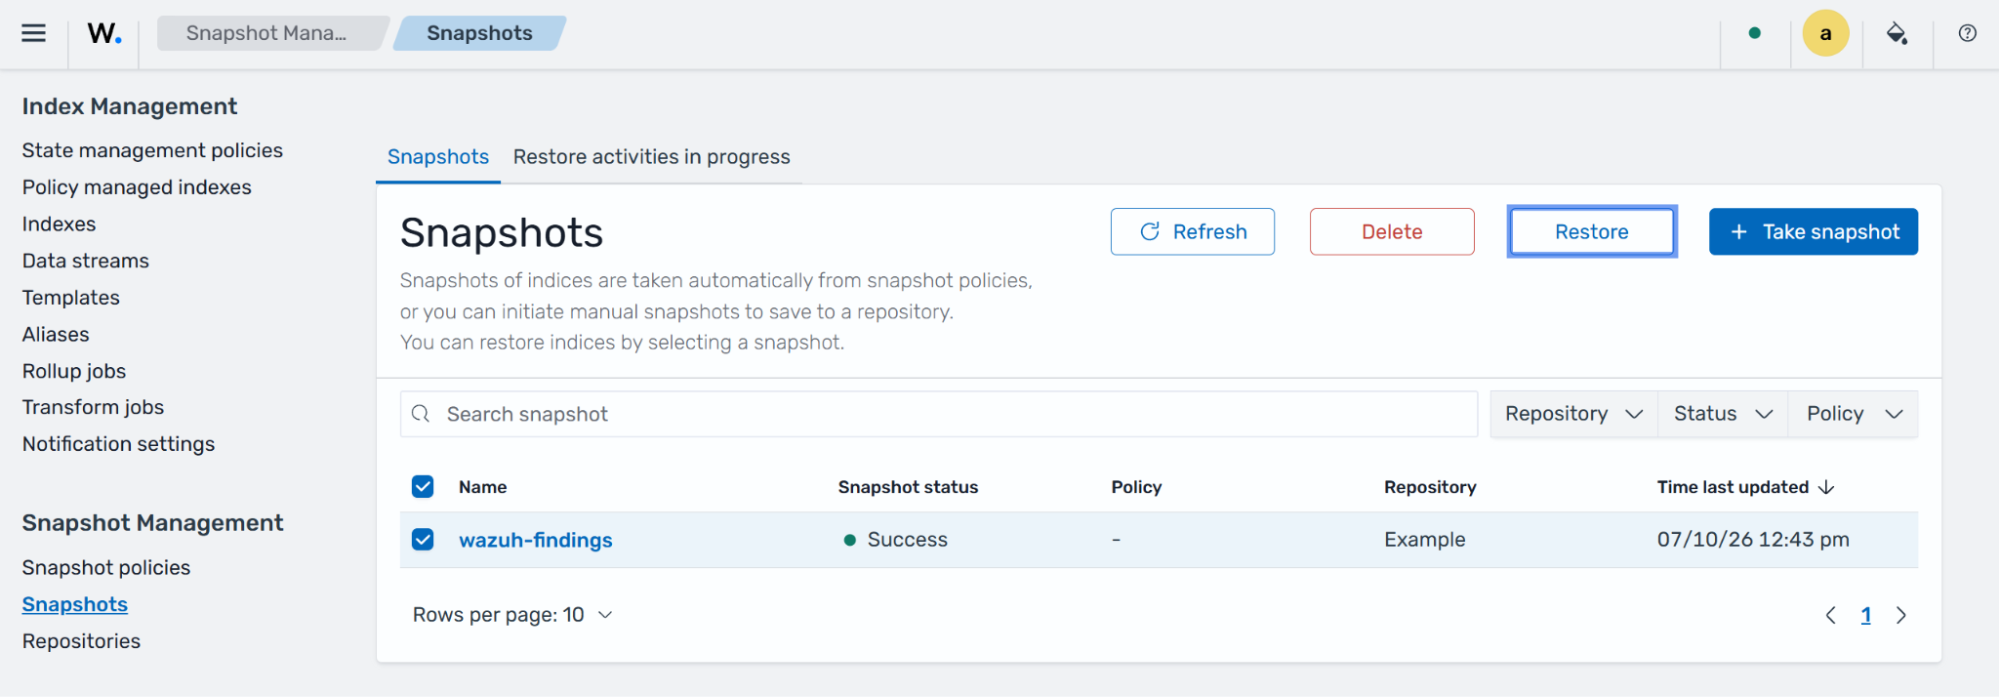
Task: Open the Policy filter dropdown
Action: [x=1854, y=414]
